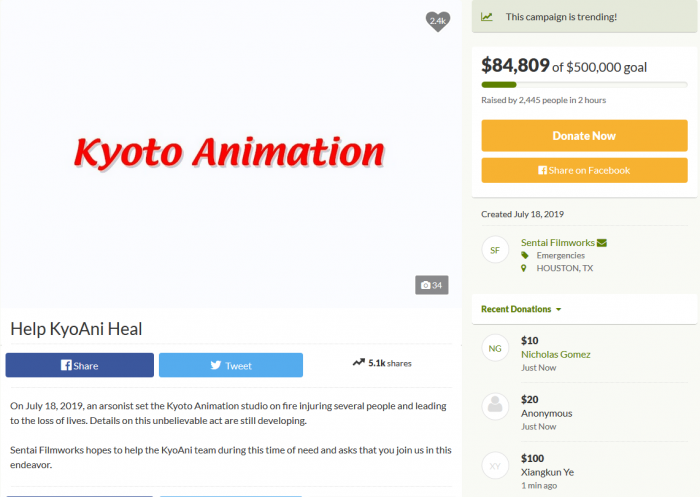
Task: Click the orange Share on Facebook button
Action: [584, 170]
